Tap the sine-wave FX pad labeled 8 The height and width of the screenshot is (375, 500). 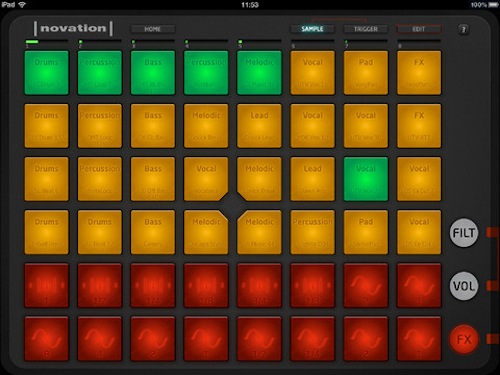46,339
